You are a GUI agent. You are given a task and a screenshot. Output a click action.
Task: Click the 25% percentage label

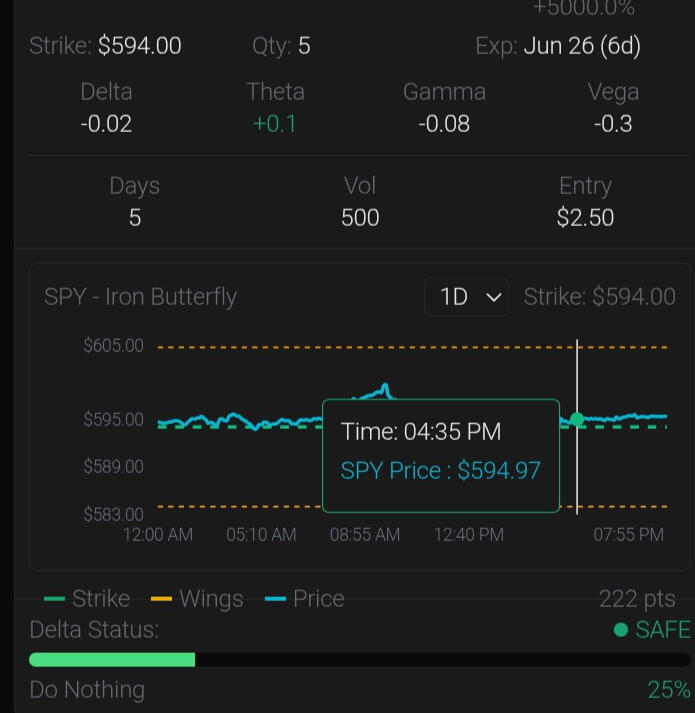tap(668, 690)
